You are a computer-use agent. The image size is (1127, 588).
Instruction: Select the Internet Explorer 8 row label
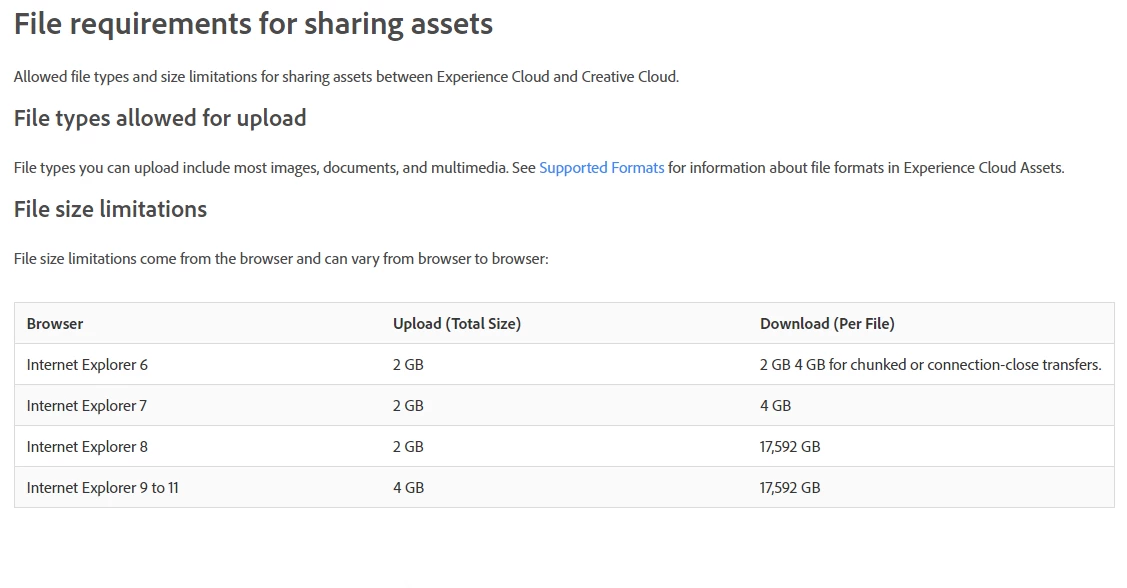(x=87, y=447)
